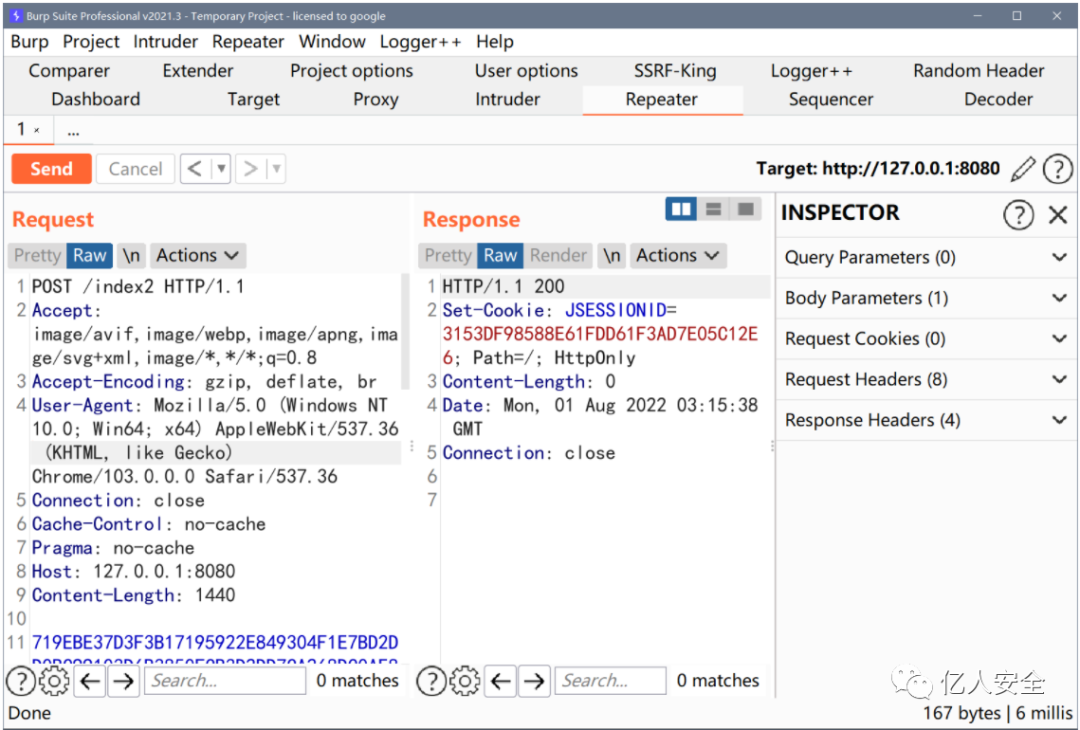Screen dimensions: 1080x730
Task: Open the Help menu
Action: (x=495, y=42)
